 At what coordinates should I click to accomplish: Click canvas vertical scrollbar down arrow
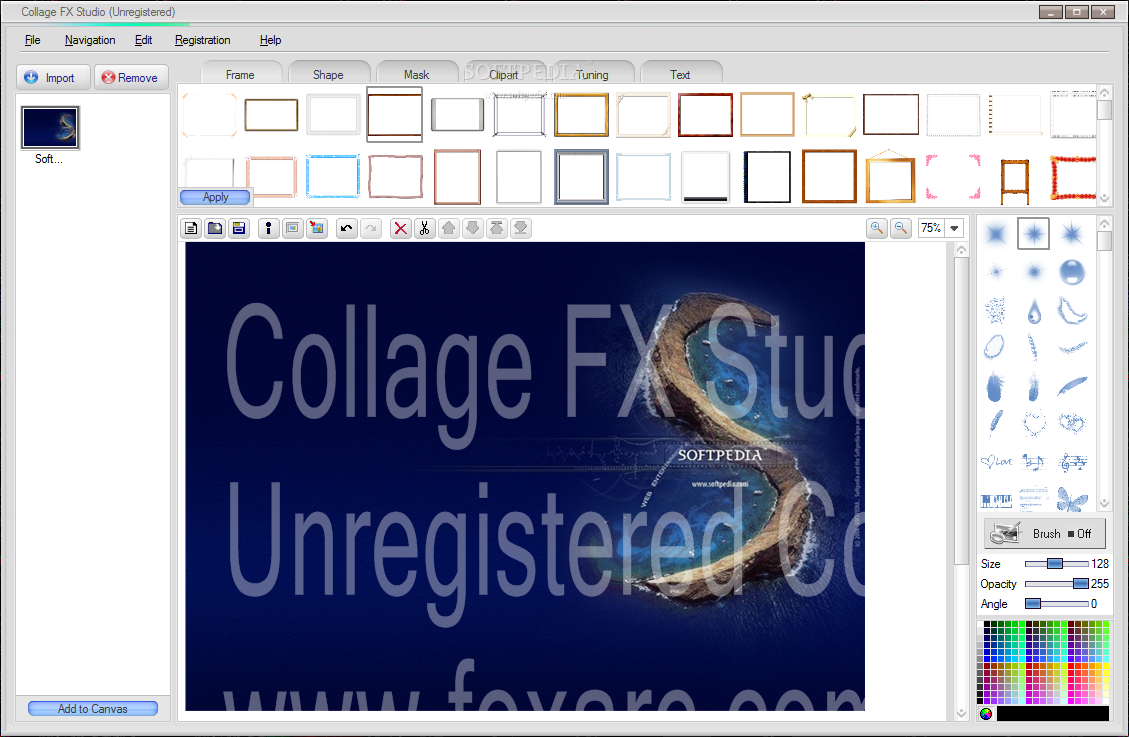[961, 713]
